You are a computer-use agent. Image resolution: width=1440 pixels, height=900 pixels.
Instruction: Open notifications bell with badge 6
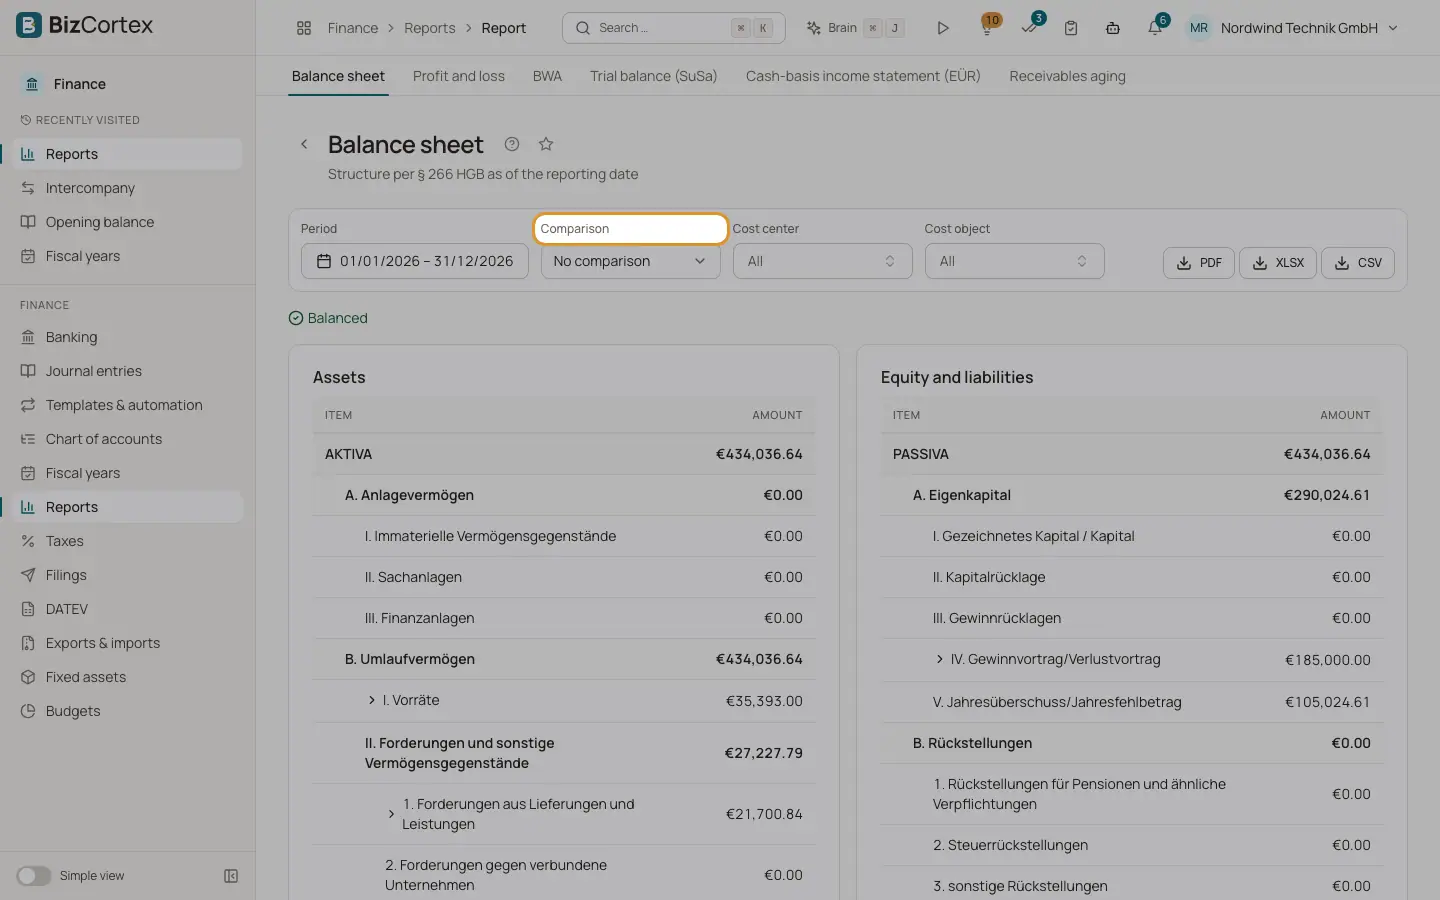coord(1156,27)
